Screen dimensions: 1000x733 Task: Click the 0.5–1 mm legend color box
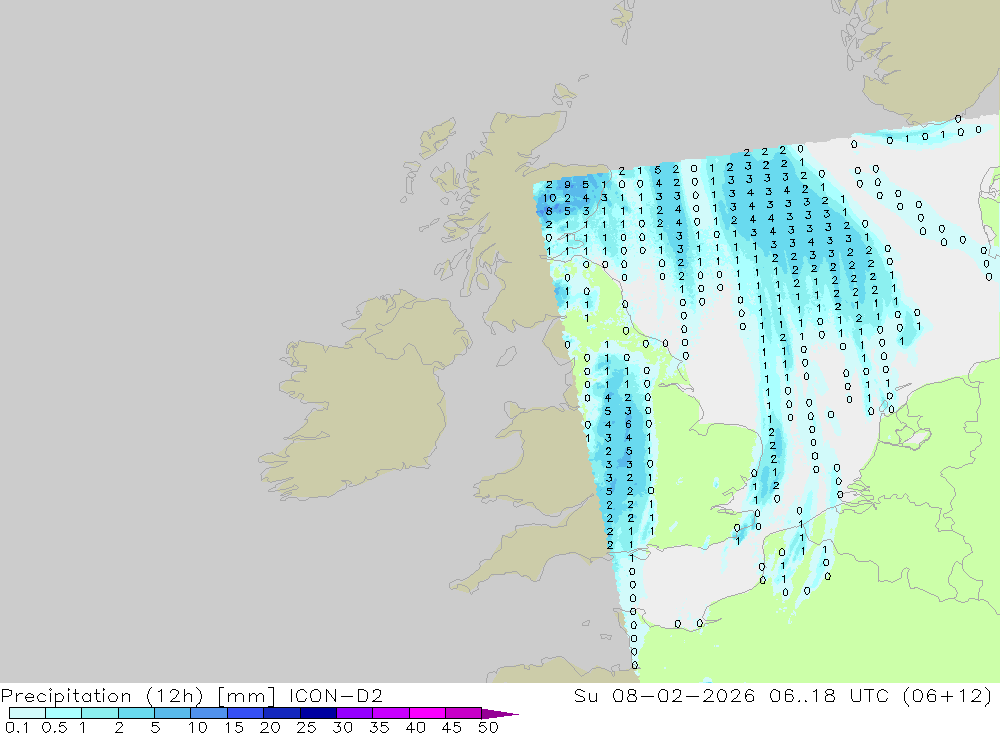click(x=64, y=713)
